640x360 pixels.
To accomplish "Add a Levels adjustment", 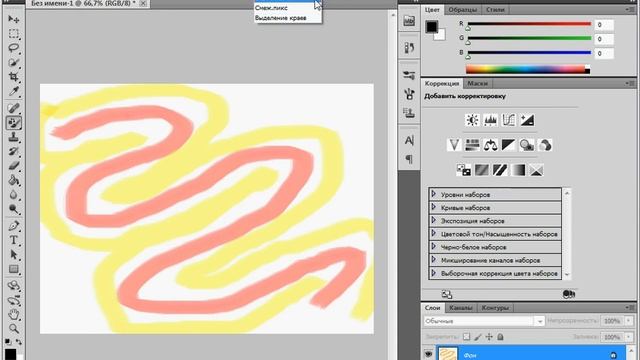I will pos(490,120).
